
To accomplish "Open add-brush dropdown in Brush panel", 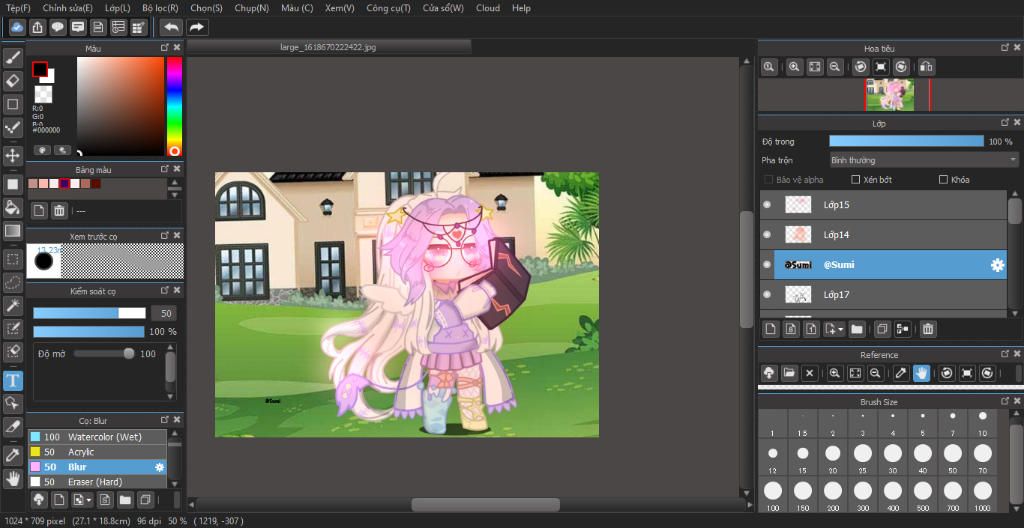I will coord(88,501).
